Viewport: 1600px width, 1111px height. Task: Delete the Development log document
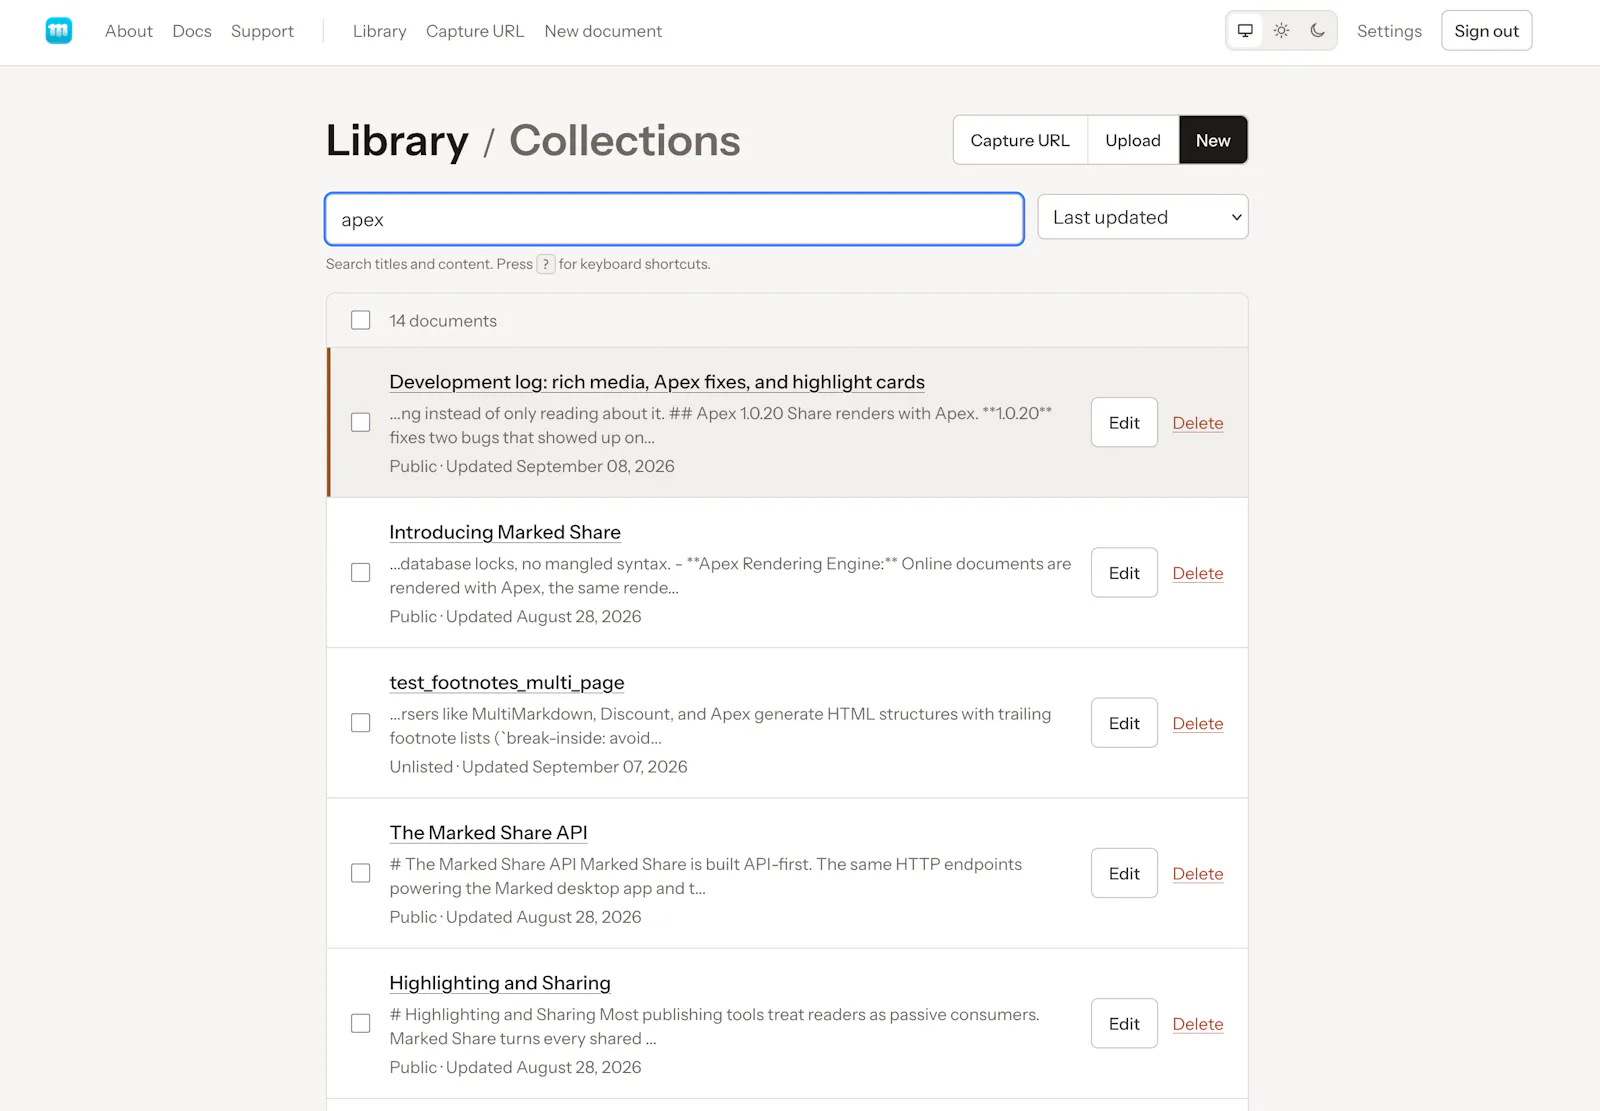click(x=1198, y=423)
